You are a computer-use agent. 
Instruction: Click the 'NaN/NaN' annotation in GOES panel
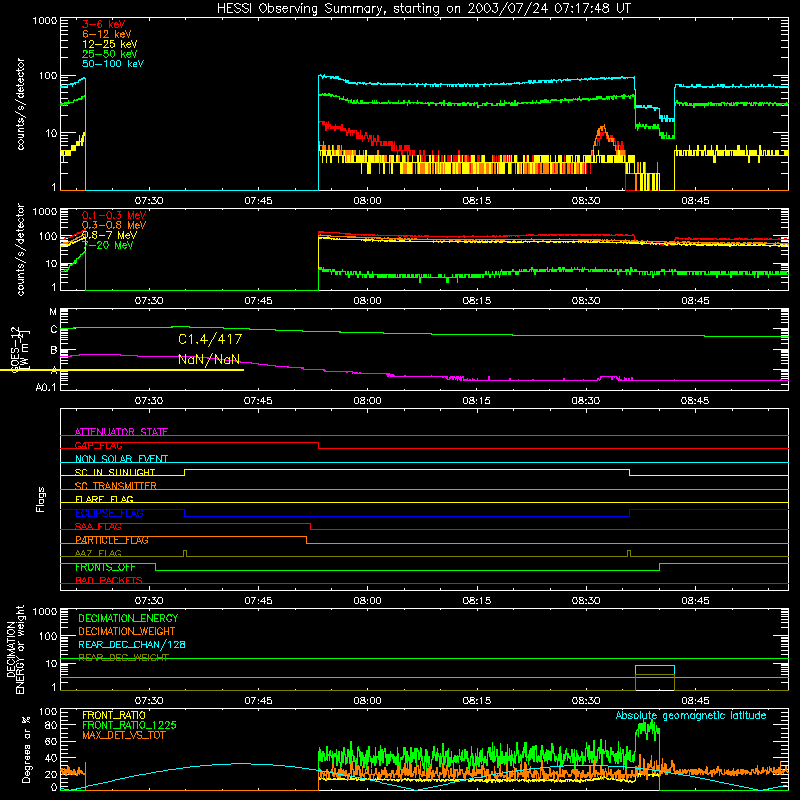tap(209, 359)
